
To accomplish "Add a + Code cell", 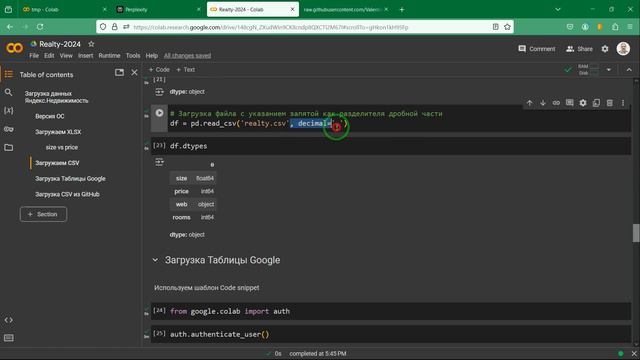I will coord(159,69).
